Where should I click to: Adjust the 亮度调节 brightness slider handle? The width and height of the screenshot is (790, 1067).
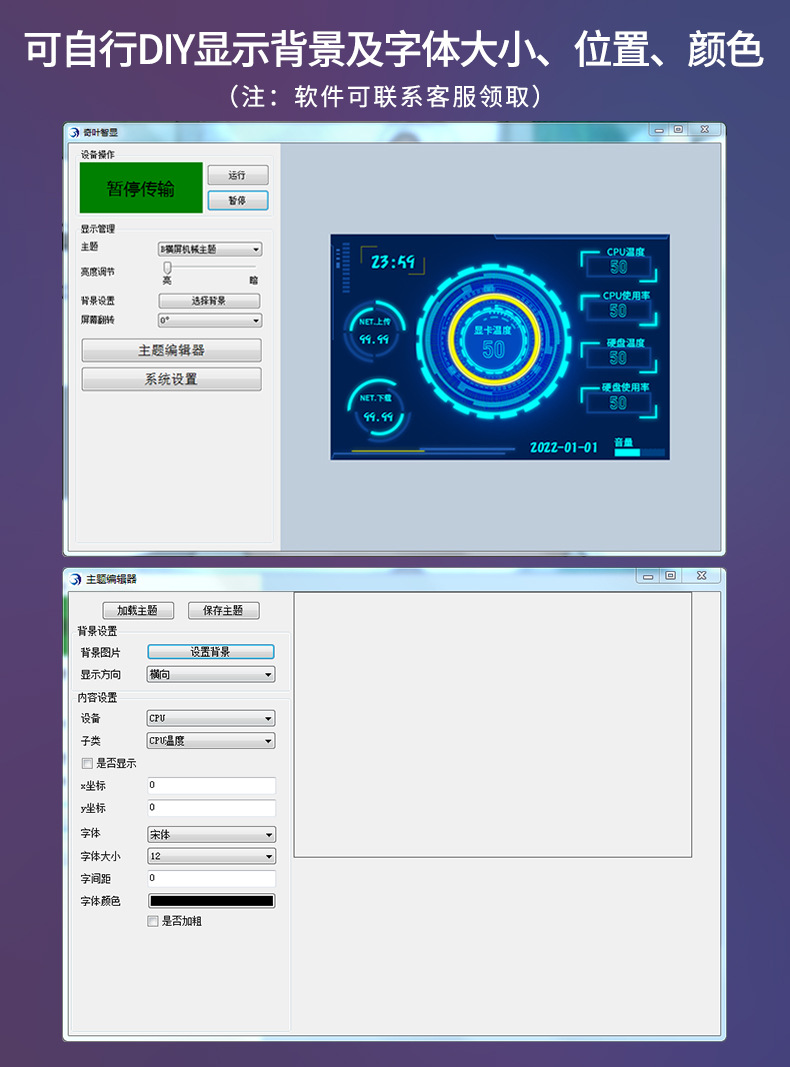coord(167,268)
